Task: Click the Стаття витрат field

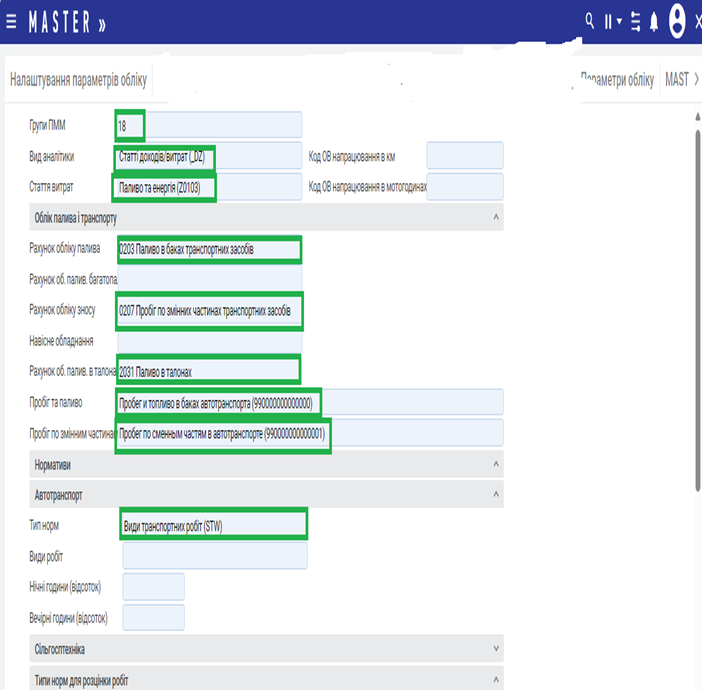Action: coord(208,187)
